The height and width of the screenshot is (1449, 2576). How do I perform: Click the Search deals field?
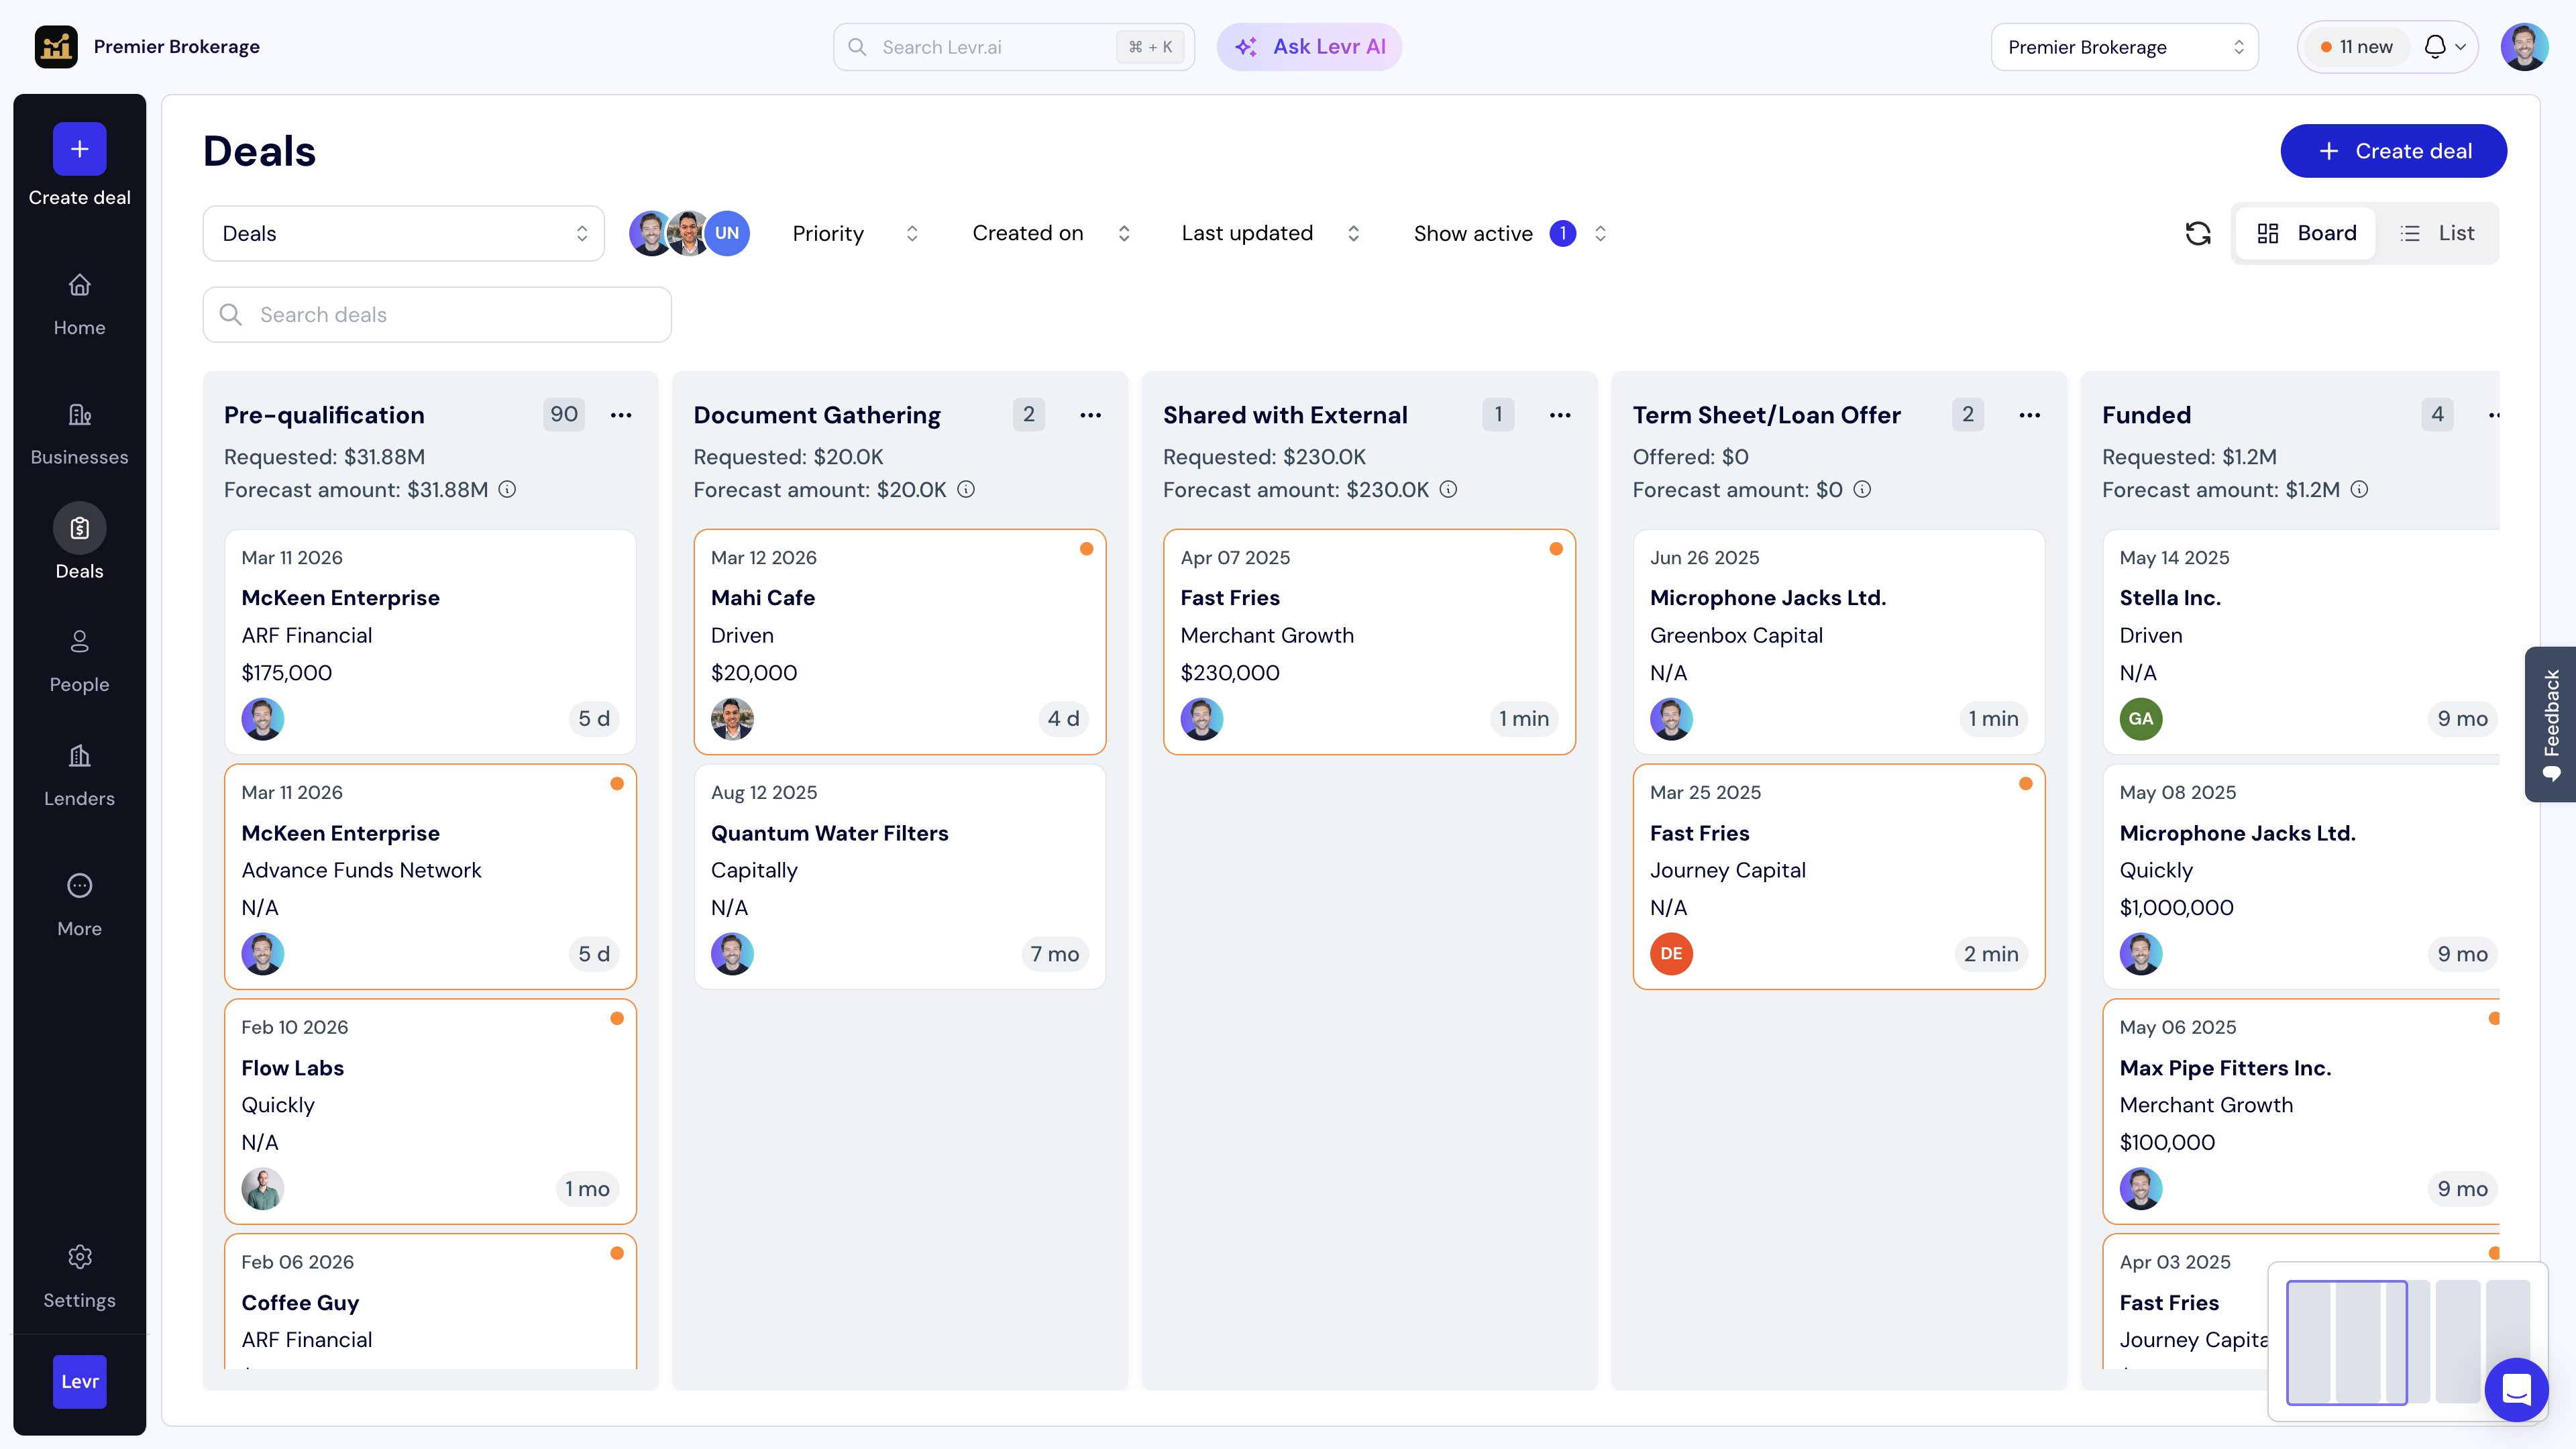437,315
